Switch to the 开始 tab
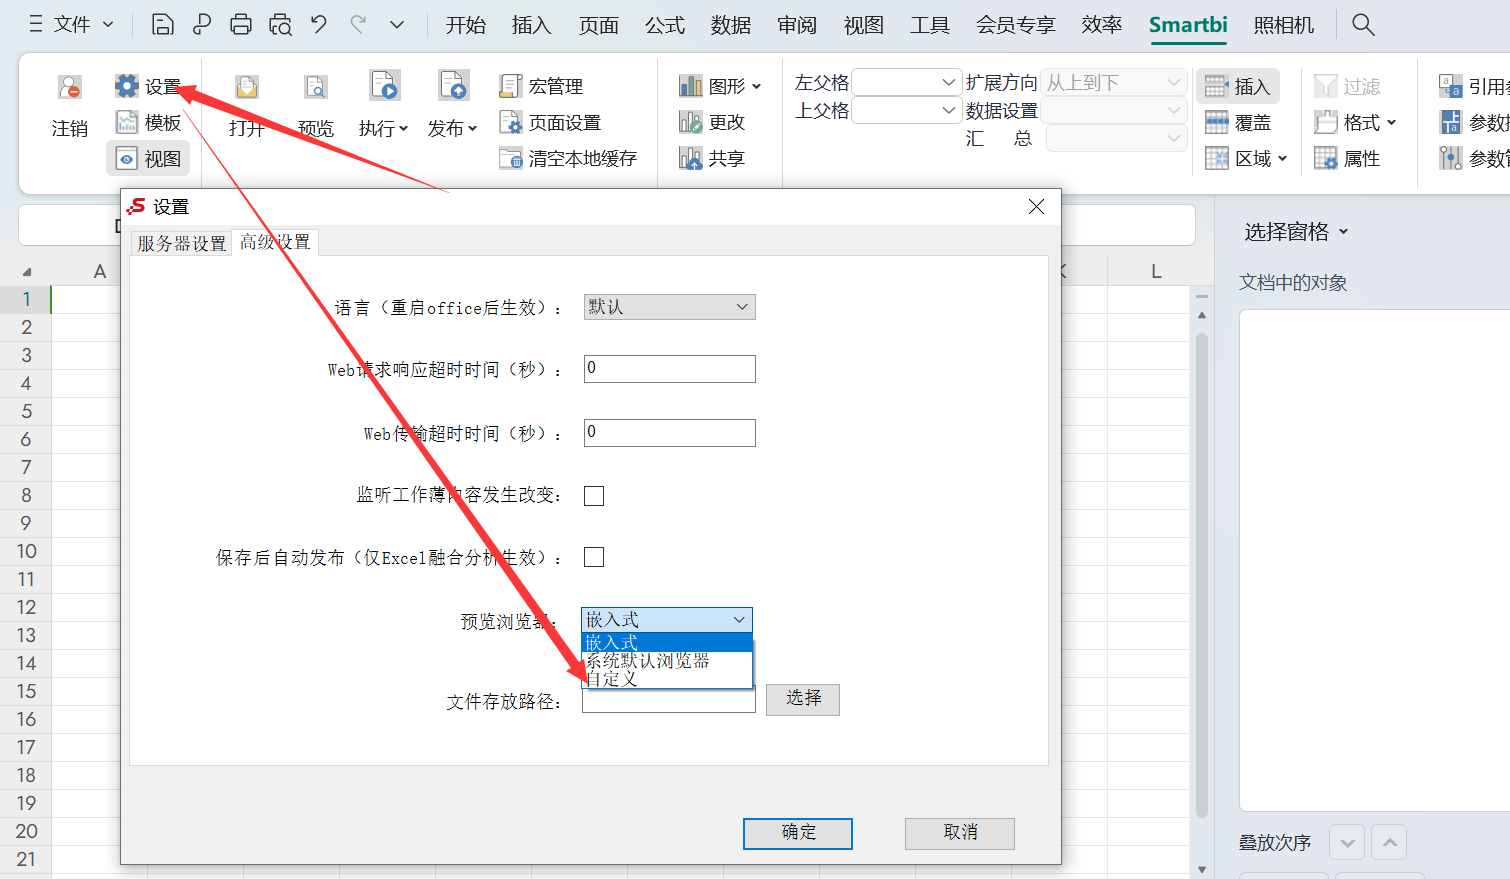The height and width of the screenshot is (879, 1510). [x=466, y=25]
